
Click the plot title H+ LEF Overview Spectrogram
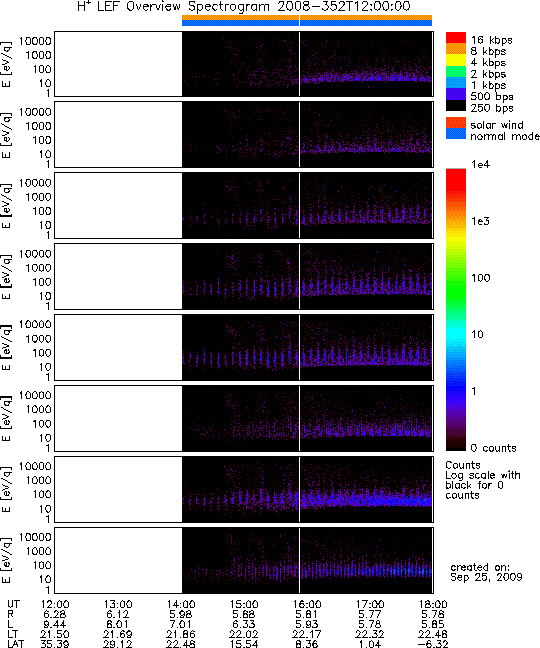pyautogui.click(x=244, y=7)
